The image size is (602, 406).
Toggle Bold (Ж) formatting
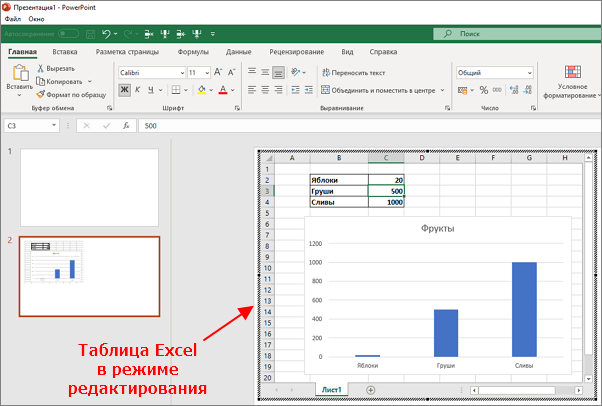(x=124, y=90)
